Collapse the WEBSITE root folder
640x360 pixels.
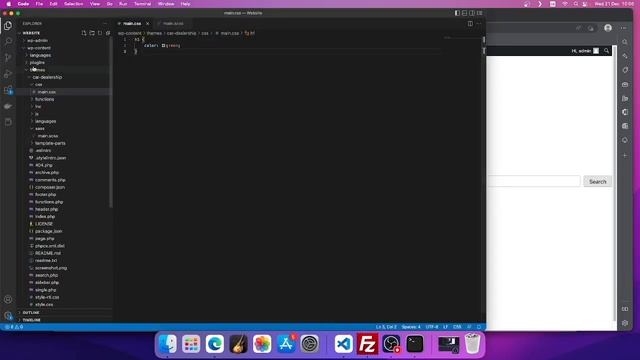click(31, 33)
